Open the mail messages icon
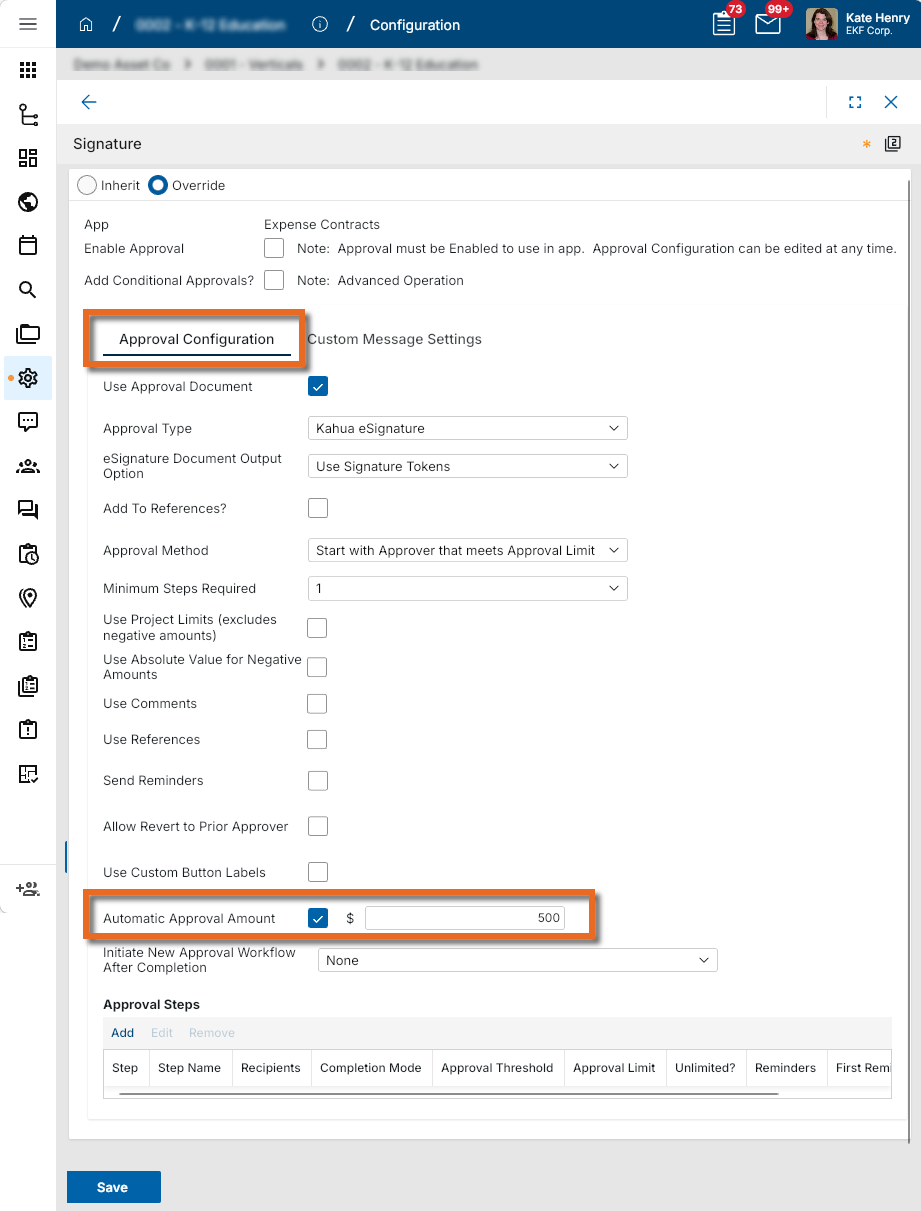Image resolution: width=921 pixels, height=1211 pixels. click(x=767, y=24)
